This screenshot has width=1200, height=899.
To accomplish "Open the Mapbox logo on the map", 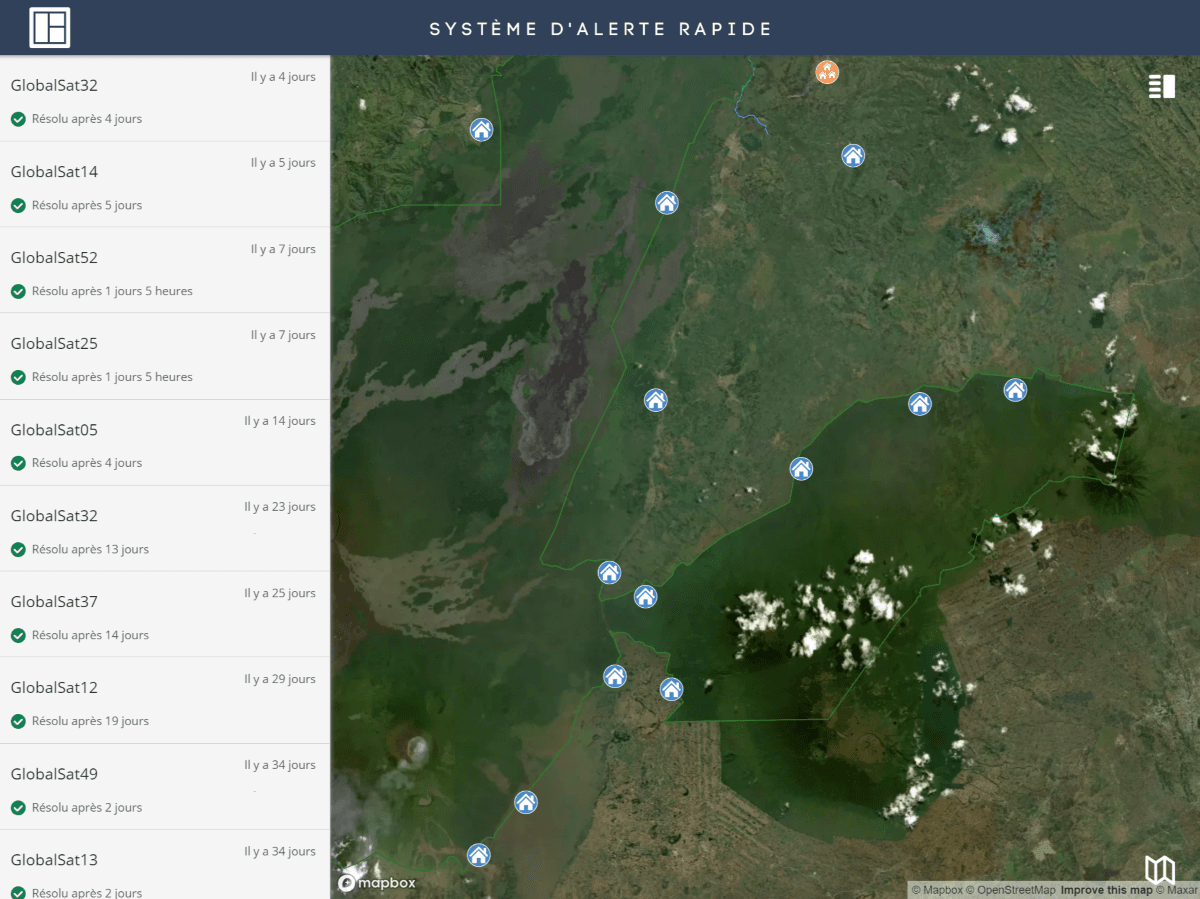I will pos(376,882).
